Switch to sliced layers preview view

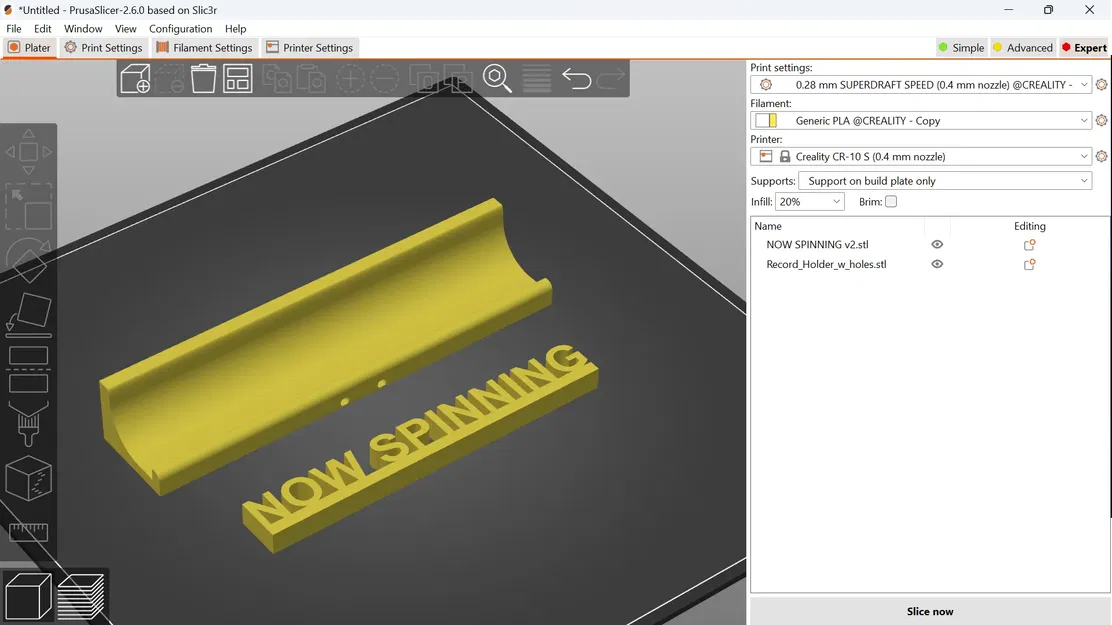(x=81, y=596)
